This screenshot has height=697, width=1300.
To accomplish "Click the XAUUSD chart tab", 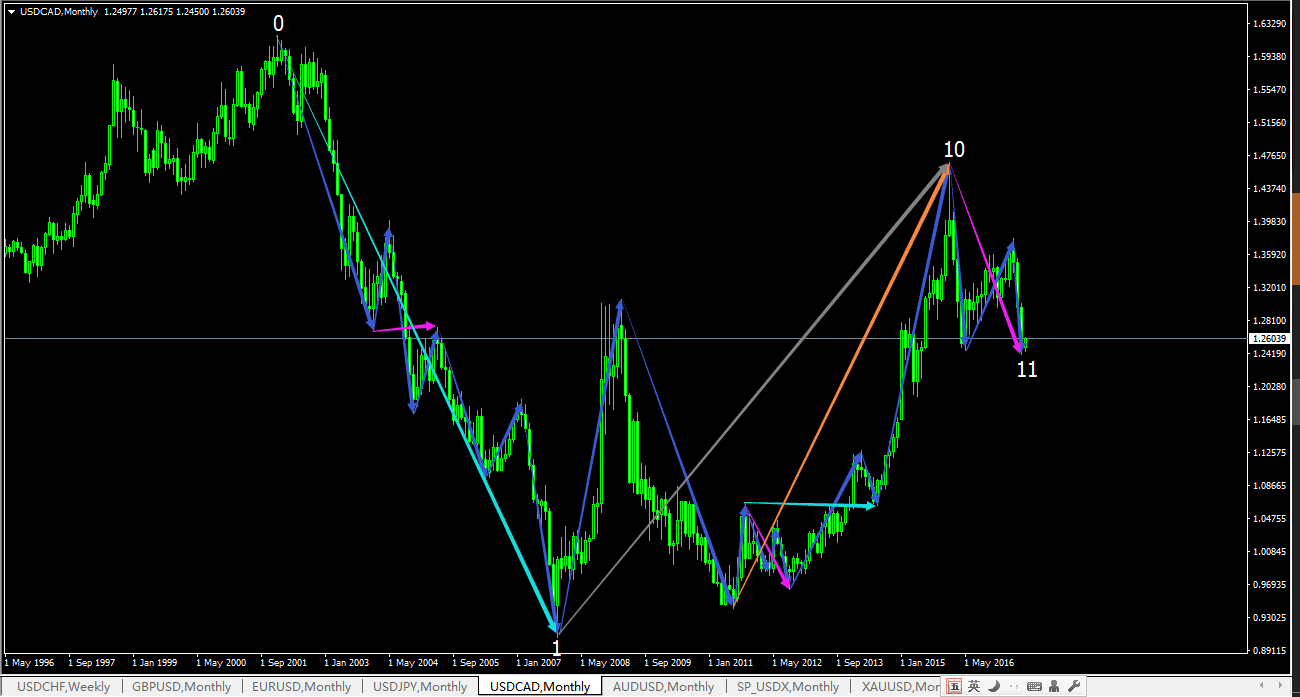I will 896,686.
